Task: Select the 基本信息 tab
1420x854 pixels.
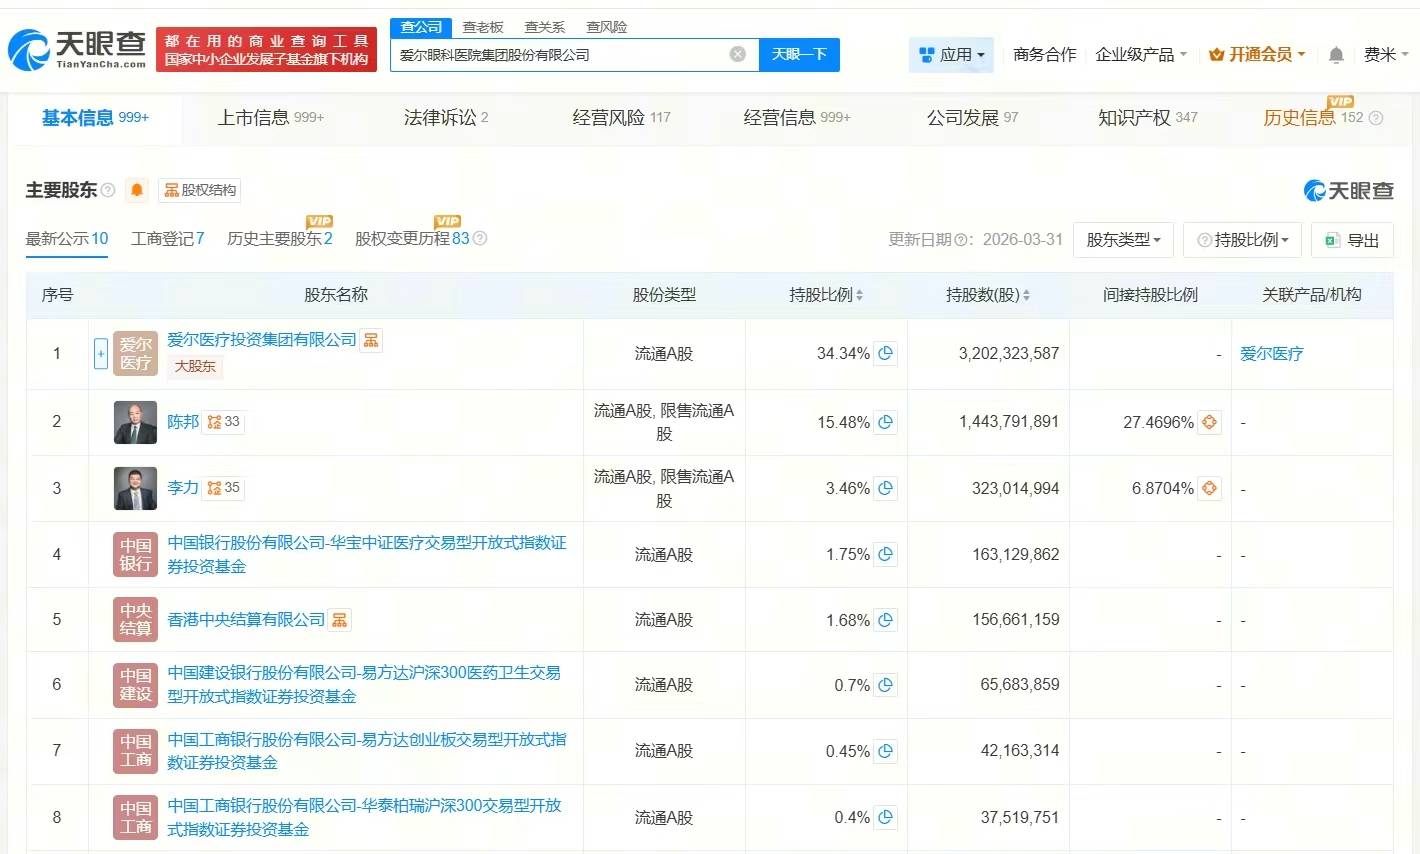Action: (x=95, y=118)
